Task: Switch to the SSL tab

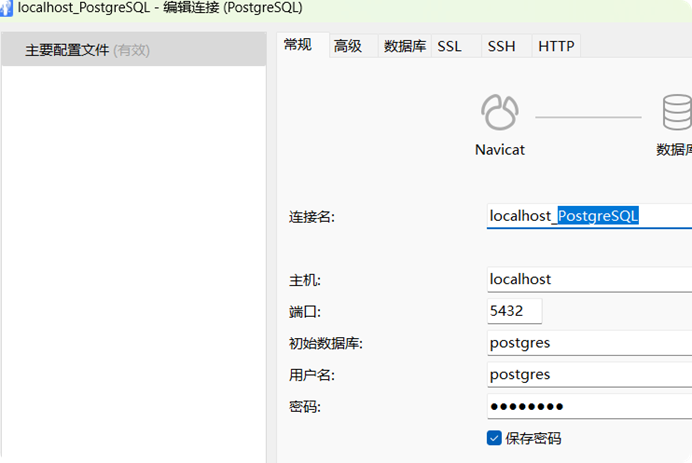Action: pyautogui.click(x=455, y=46)
